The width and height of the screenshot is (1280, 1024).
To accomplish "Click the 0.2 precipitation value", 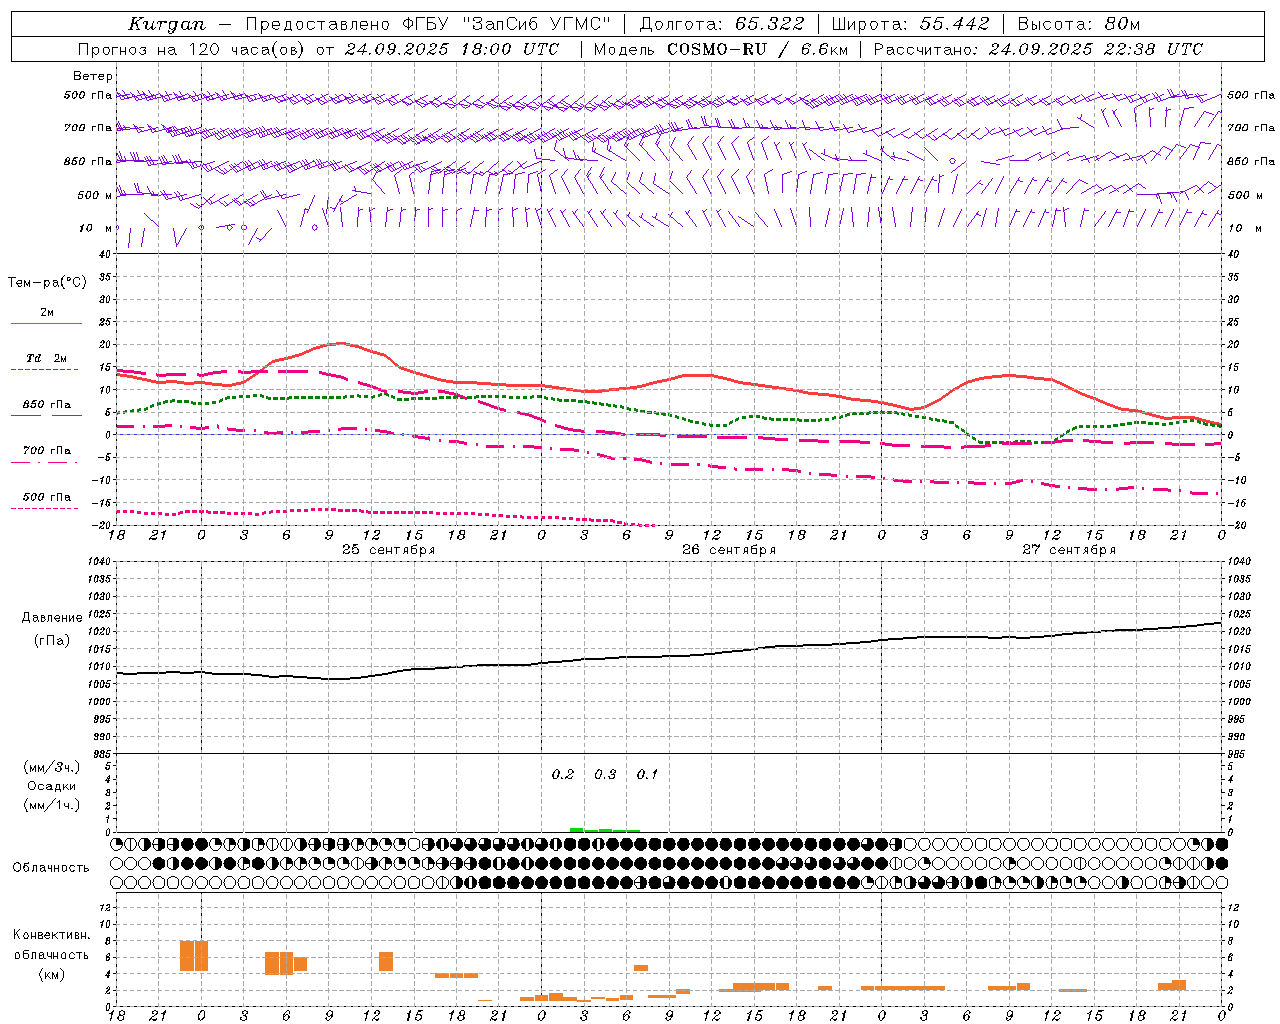I will pos(563,774).
